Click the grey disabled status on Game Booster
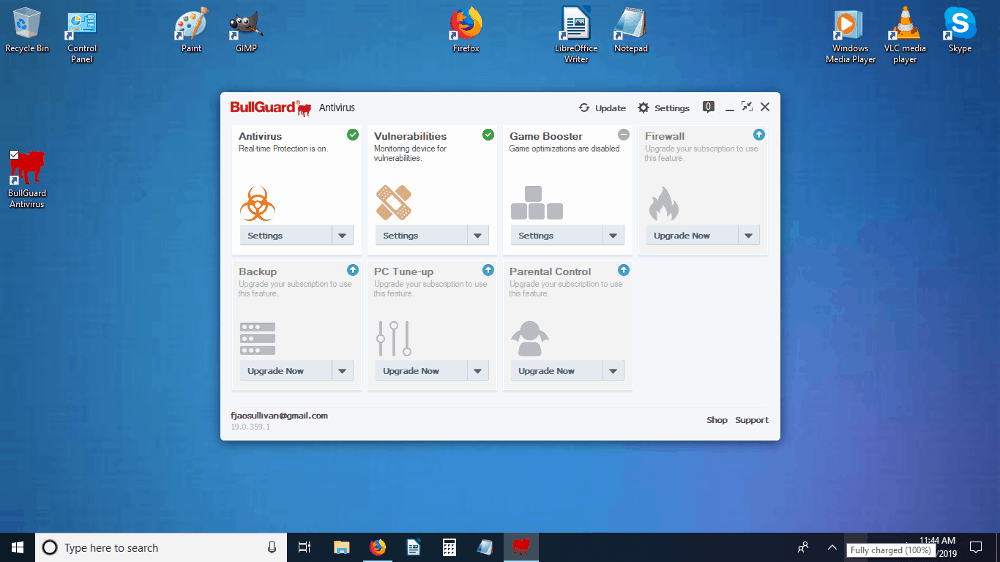 pos(624,135)
